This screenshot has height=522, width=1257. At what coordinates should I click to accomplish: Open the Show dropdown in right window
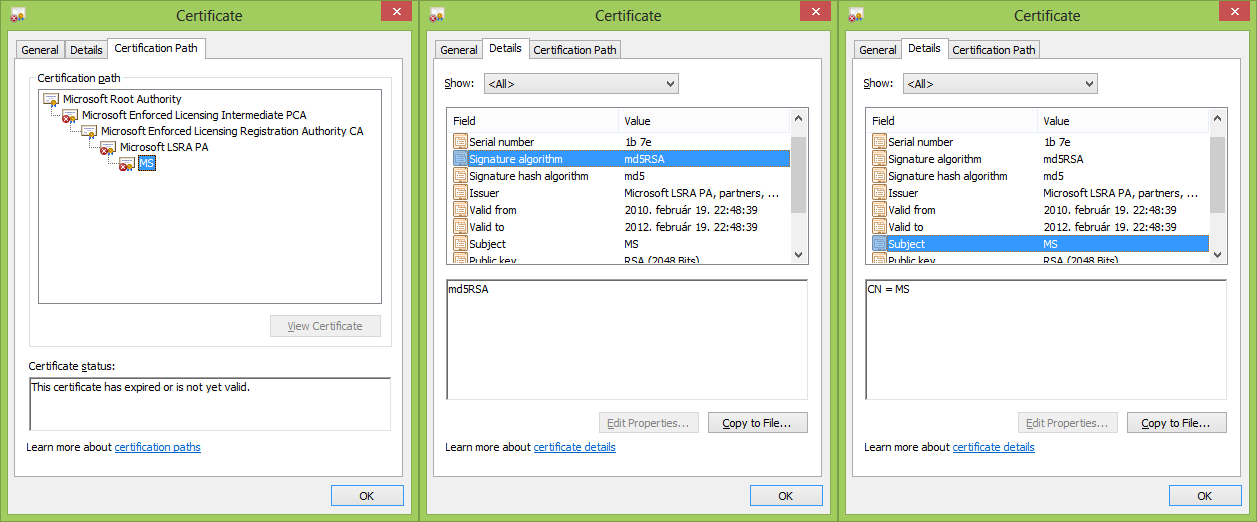[1000, 84]
